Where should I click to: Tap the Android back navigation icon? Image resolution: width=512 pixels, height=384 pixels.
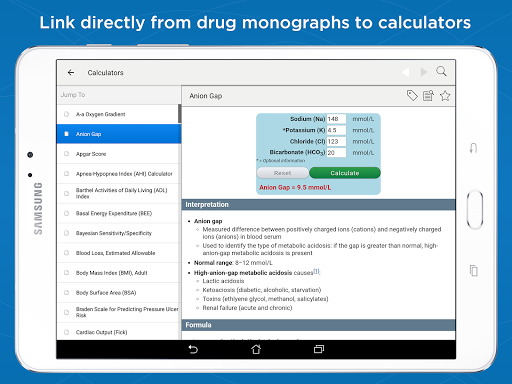(193, 349)
